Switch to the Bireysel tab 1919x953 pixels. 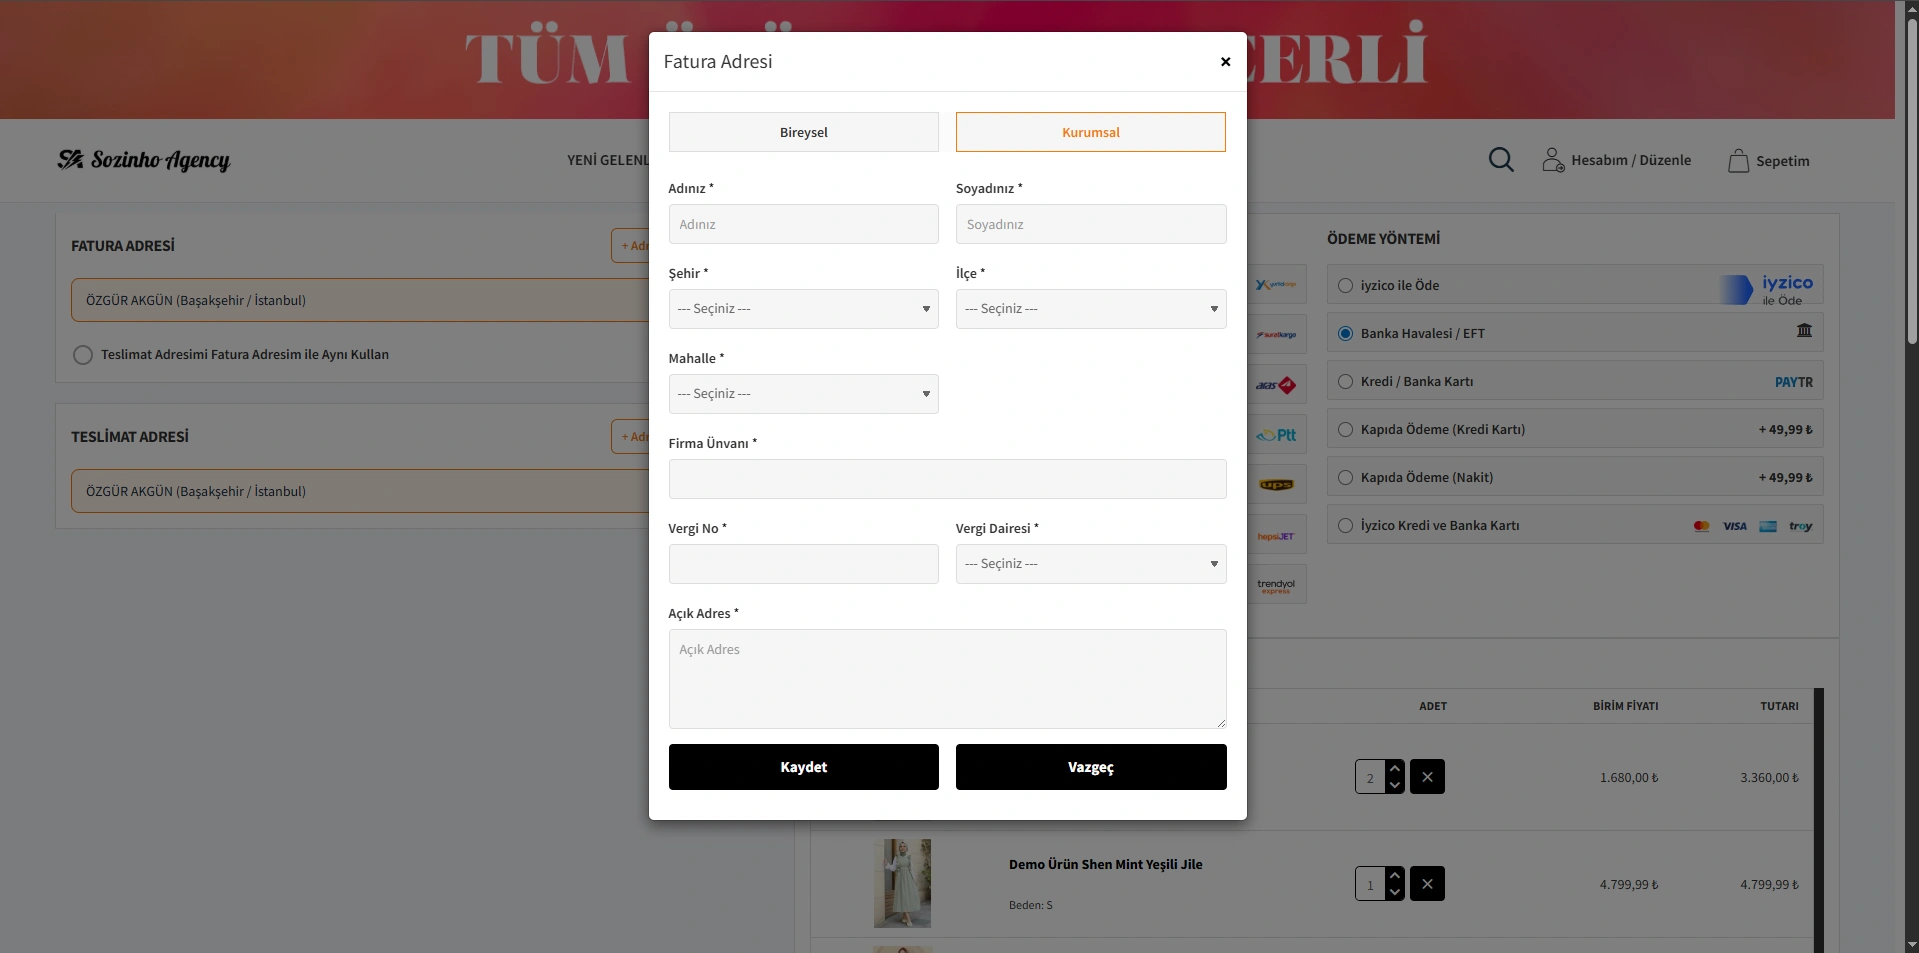803,132
